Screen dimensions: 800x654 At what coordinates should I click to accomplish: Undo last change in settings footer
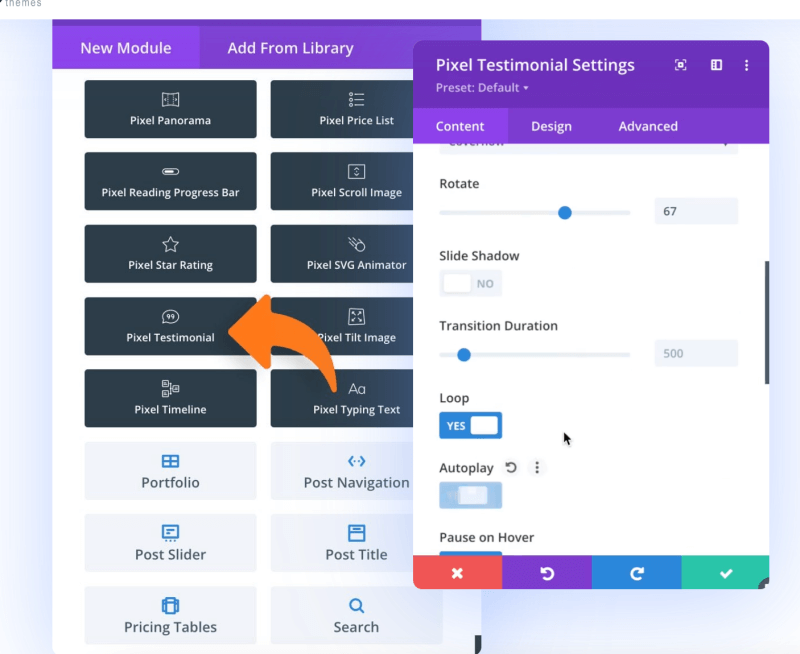point(547,573)
